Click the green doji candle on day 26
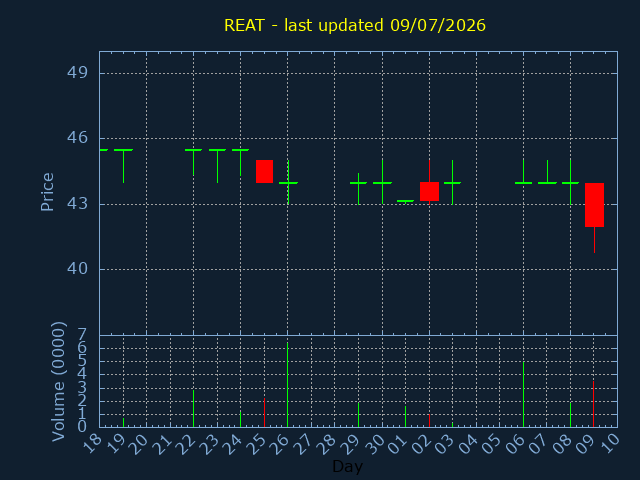This screenshot has height=480, width=640. pyautogui.click(x=288, y=182)
